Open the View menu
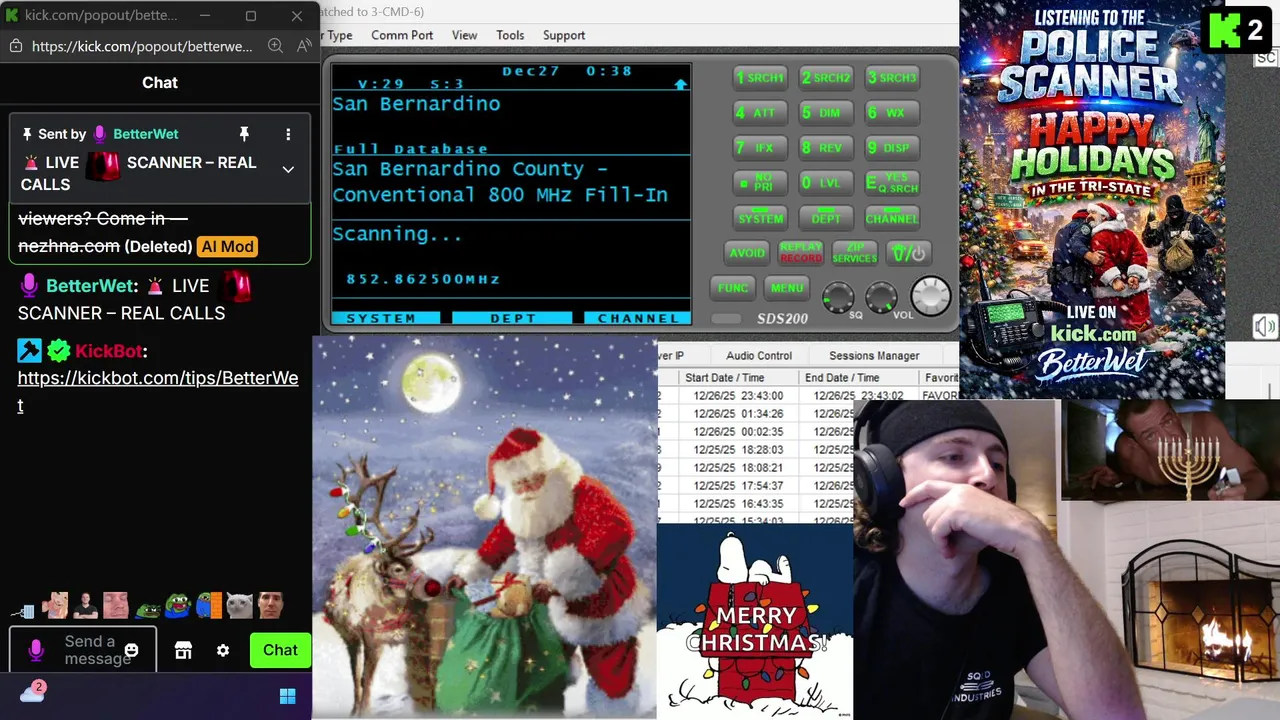 464,35
